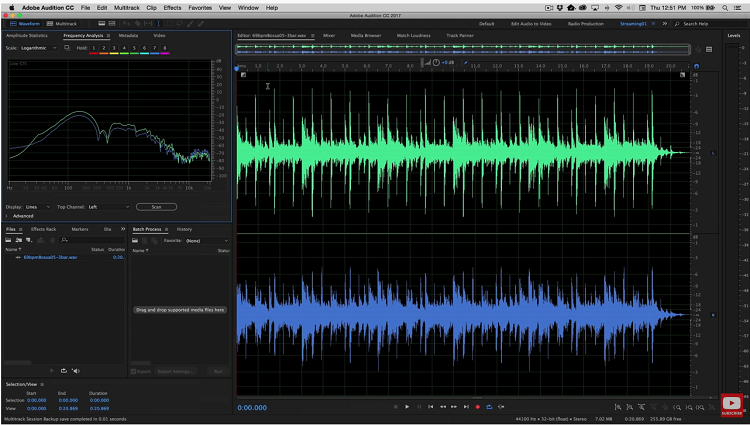750x425 pixels.
Task: Open Files panel menu icon
Action: click(21, 229)
